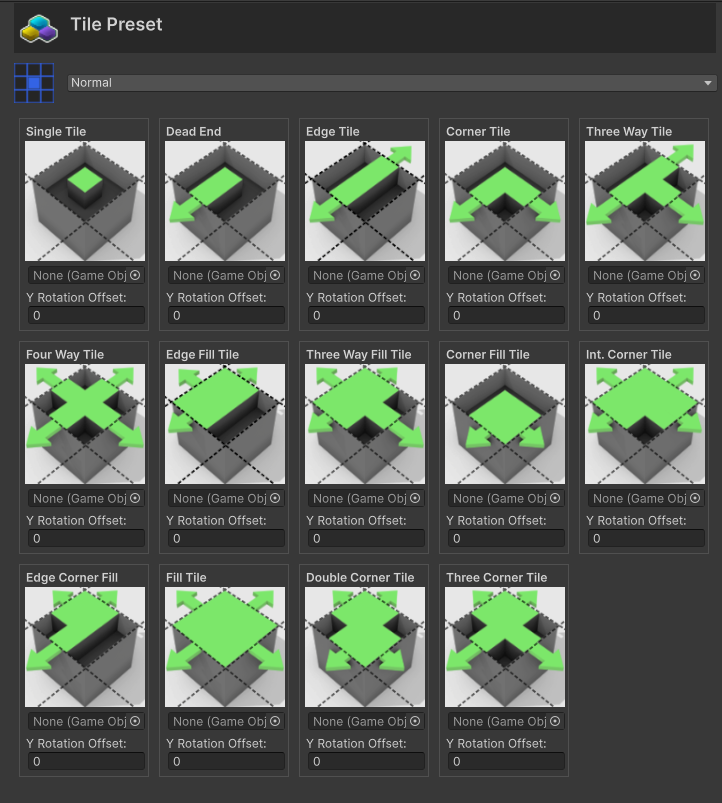The width and height of the screenshot is (722, 803).
Task: Click Four Way Tile Y Rotation Offset field
Action: (86, 538)
